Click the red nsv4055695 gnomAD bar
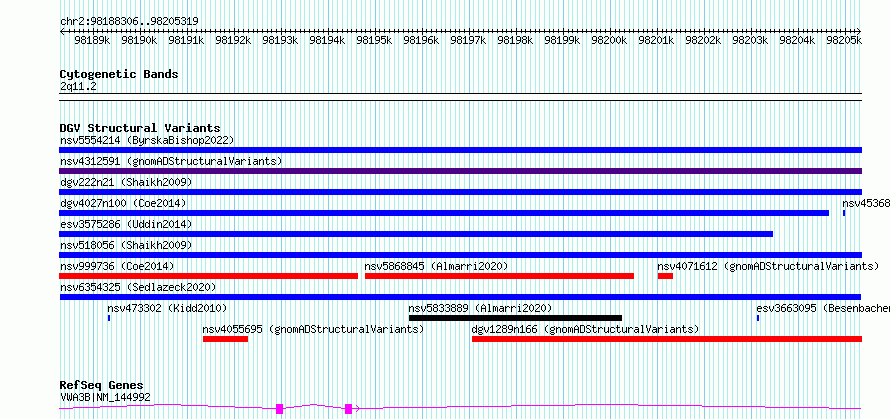Image resolution: width=890 pixels, height=419 pixels. point(225,339)
